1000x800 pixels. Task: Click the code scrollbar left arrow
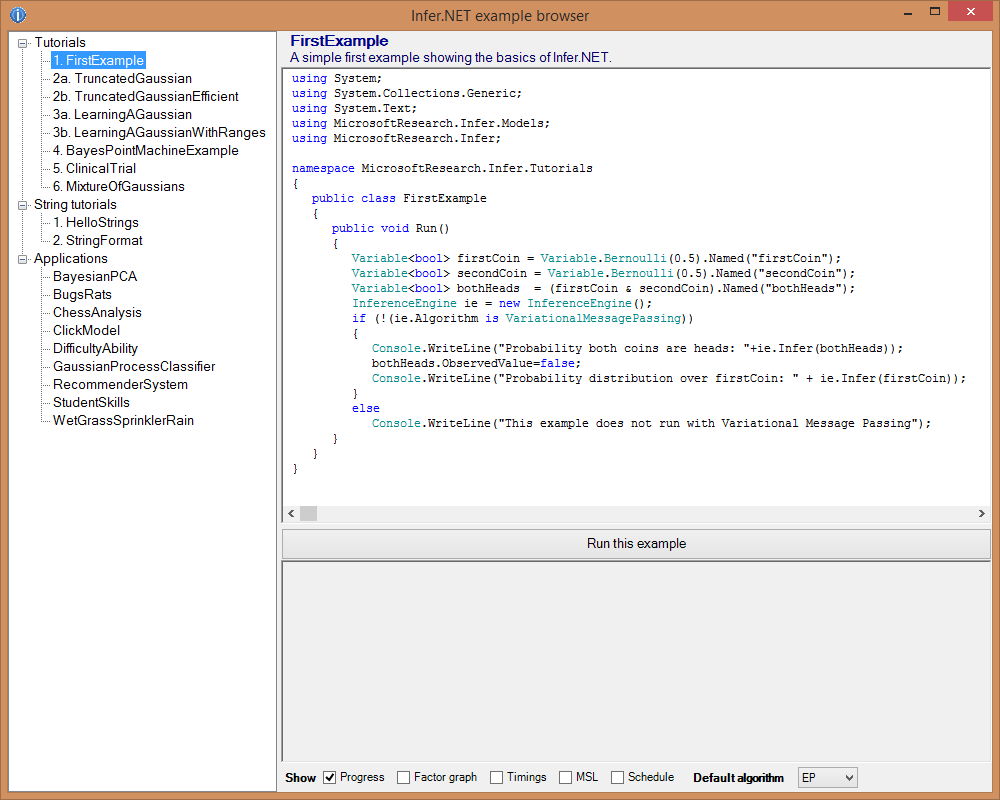click(x=291, y=514)
